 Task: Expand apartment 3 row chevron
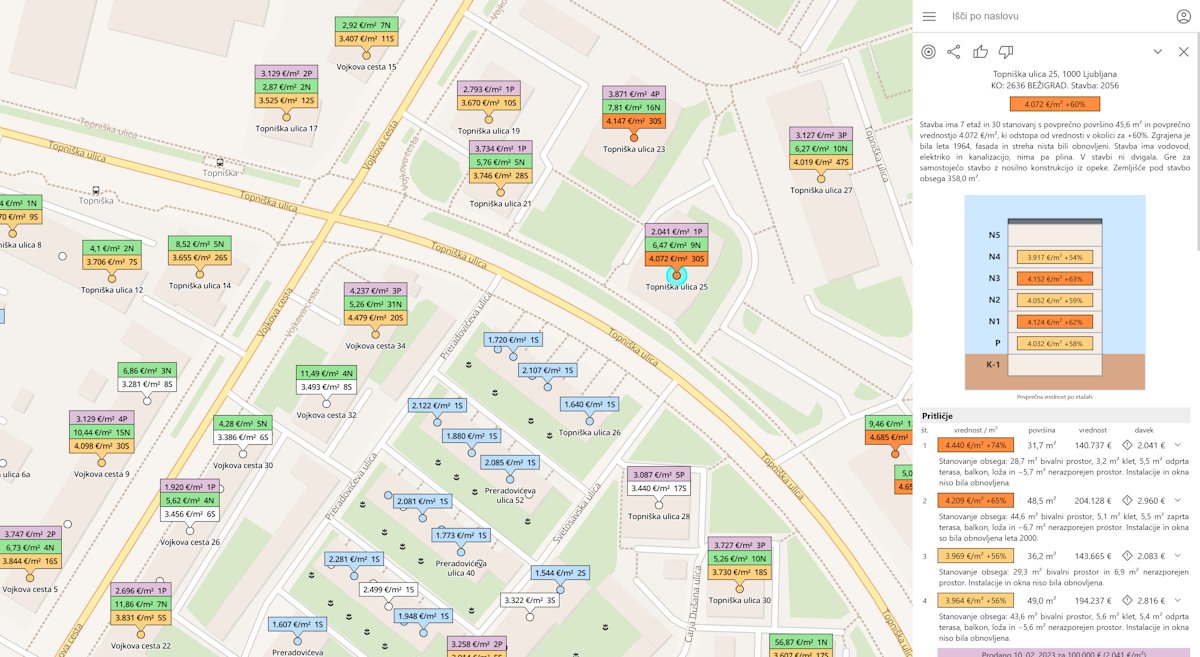1178,555
